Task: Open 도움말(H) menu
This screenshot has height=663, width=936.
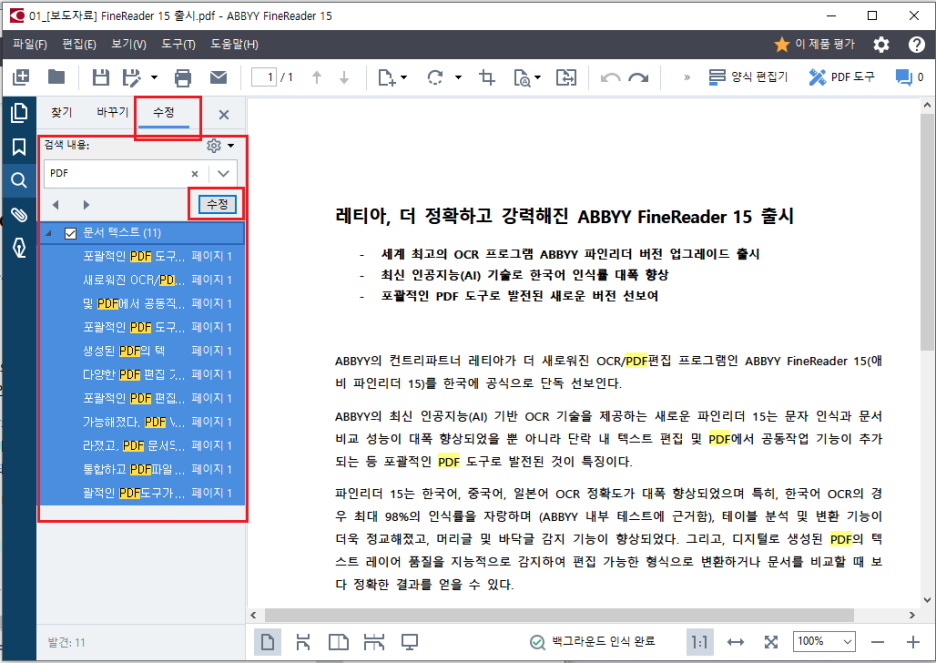Action: coord(235,44)
